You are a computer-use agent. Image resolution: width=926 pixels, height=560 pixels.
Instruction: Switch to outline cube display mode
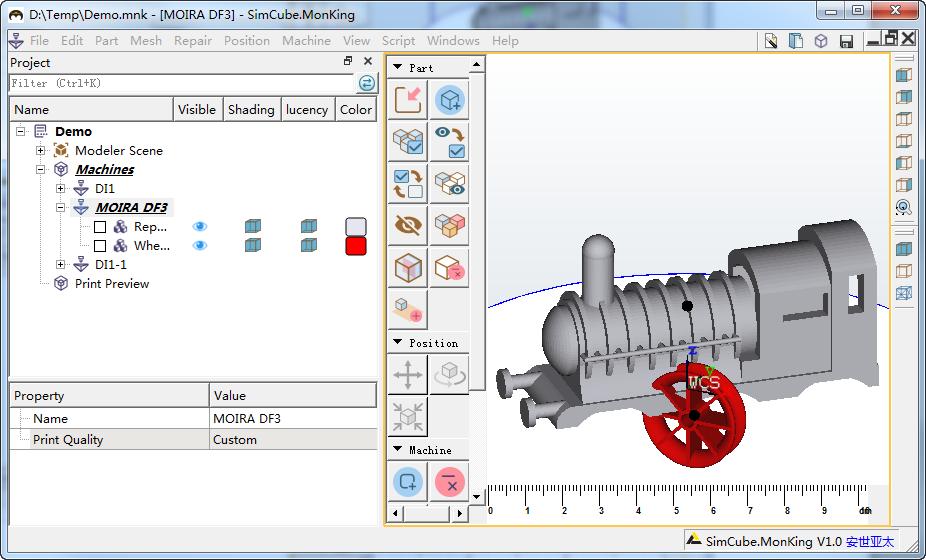click(x=904, y=271)
